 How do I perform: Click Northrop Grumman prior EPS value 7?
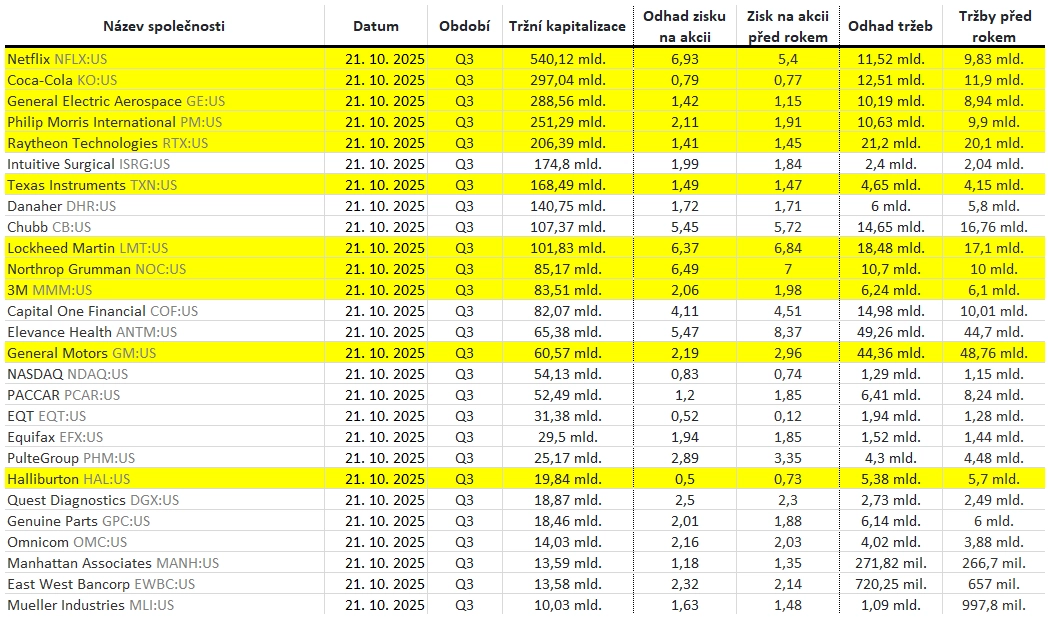tap(788, 269)
